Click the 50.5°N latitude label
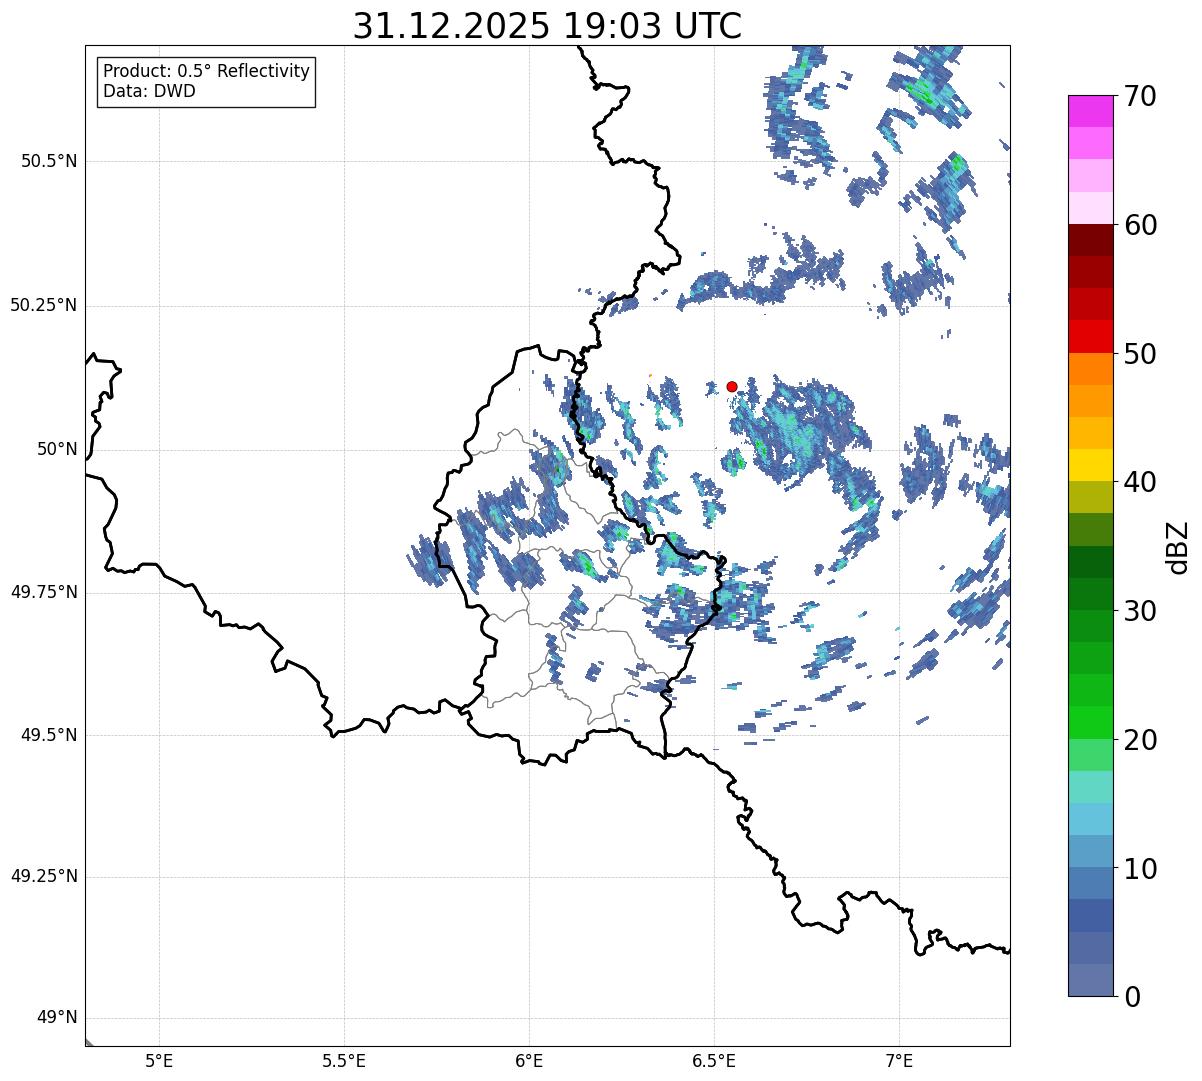 (x=49, y=161)
